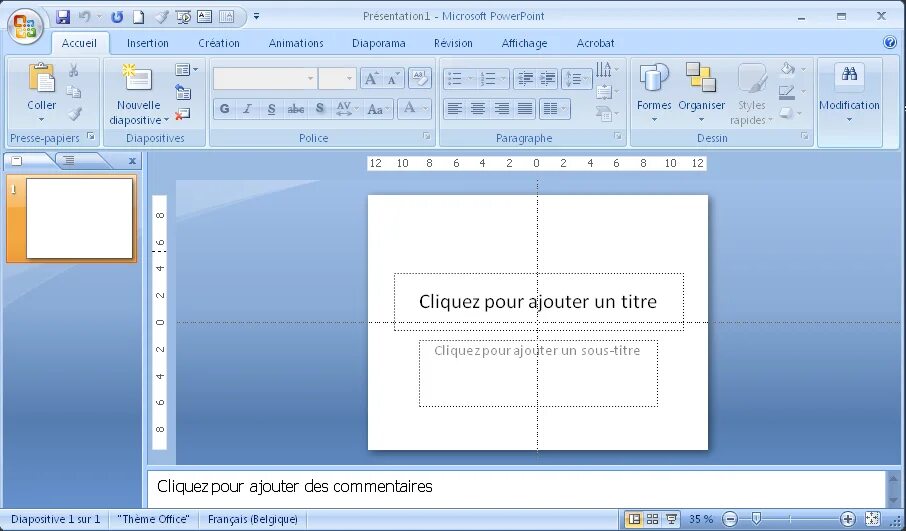
Task: Decrease font size with the smaller A icon
Action: (393, 78)
